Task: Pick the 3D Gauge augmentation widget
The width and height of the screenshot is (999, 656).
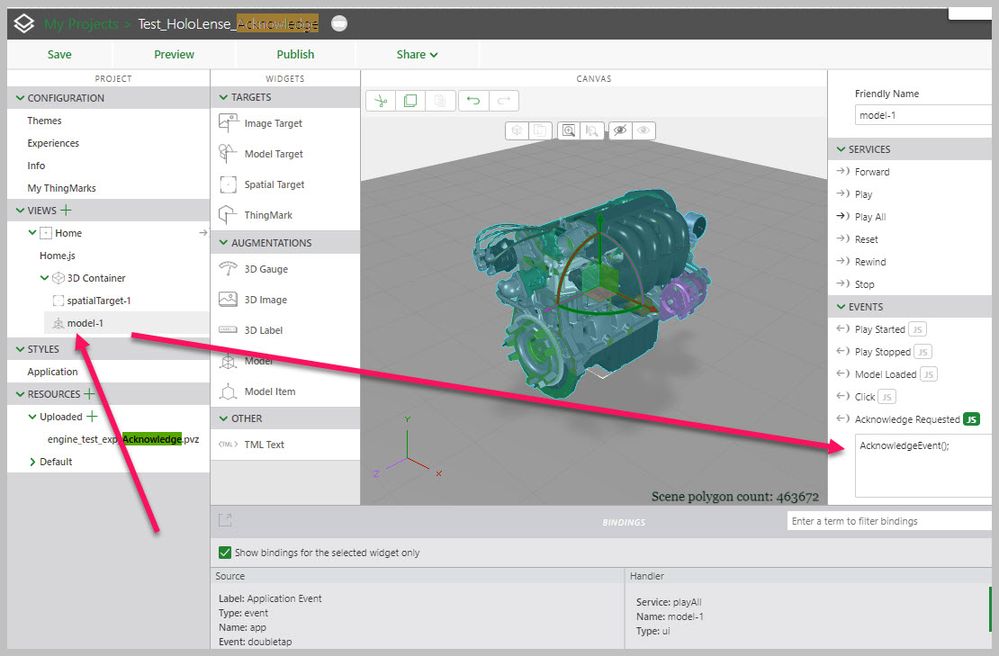Action: (265, 269)
